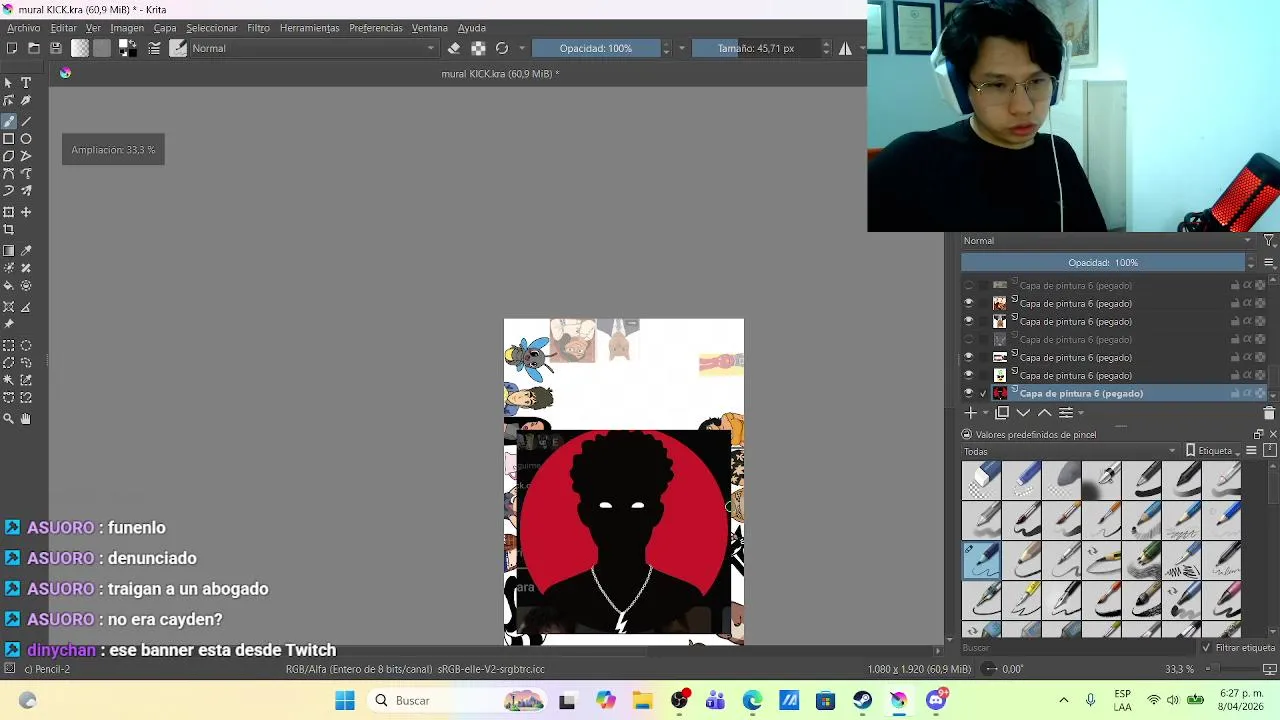Open the layers panel hamburger options menu
This screenshot has height=720, width=1280.
tap(1269, 263)
